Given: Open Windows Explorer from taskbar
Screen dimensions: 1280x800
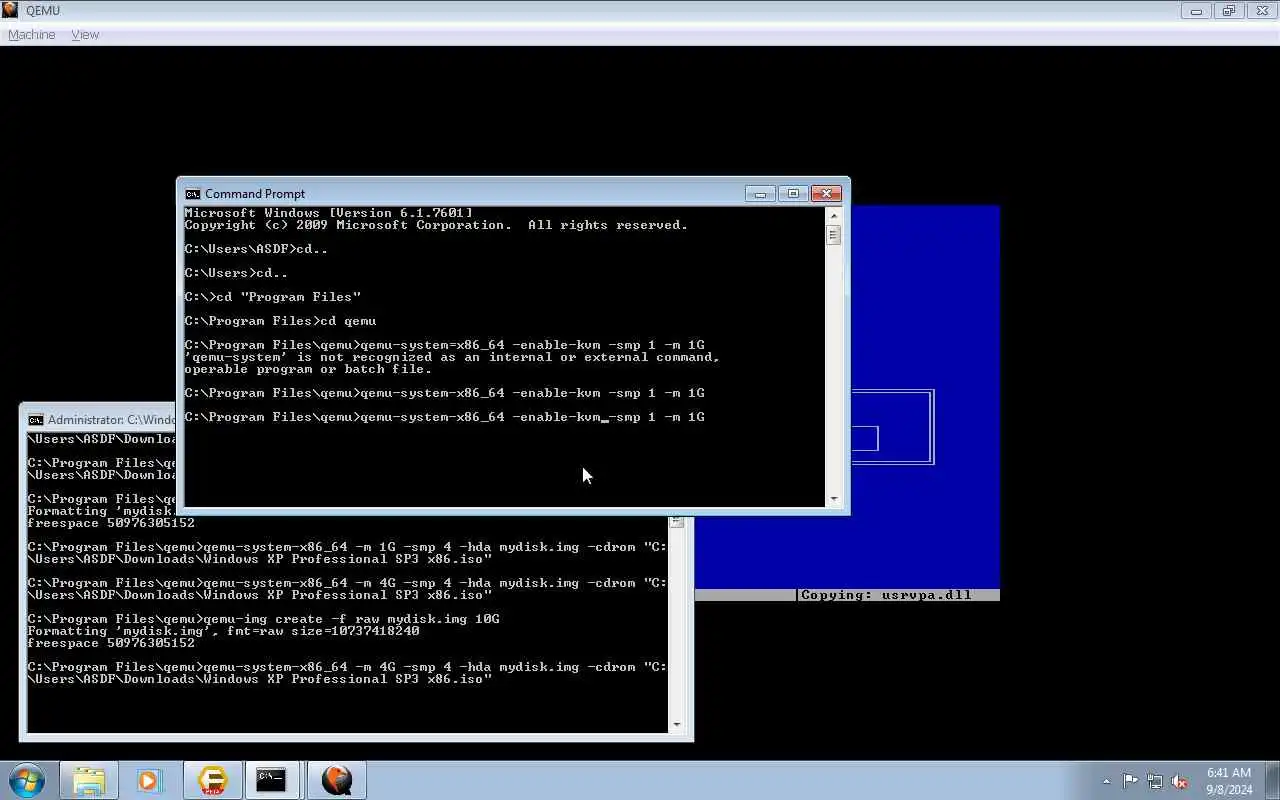Looking at the screenshot, I should coord(89,780).
